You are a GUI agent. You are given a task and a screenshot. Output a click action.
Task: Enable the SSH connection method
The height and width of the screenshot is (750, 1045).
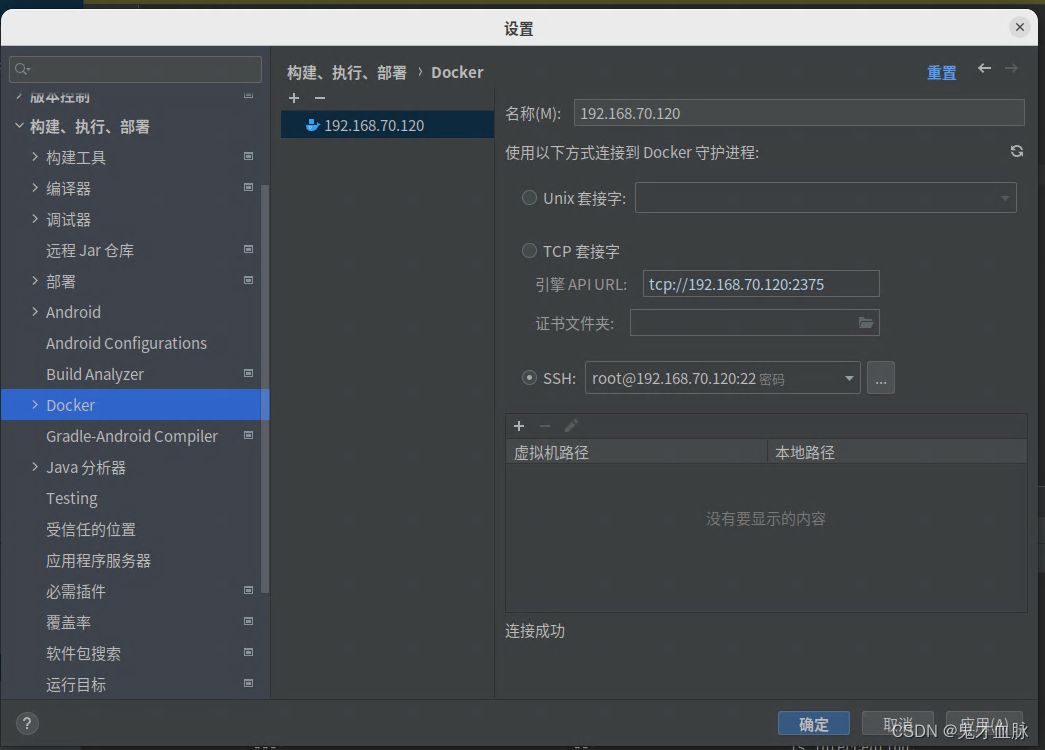coord(529,377)
